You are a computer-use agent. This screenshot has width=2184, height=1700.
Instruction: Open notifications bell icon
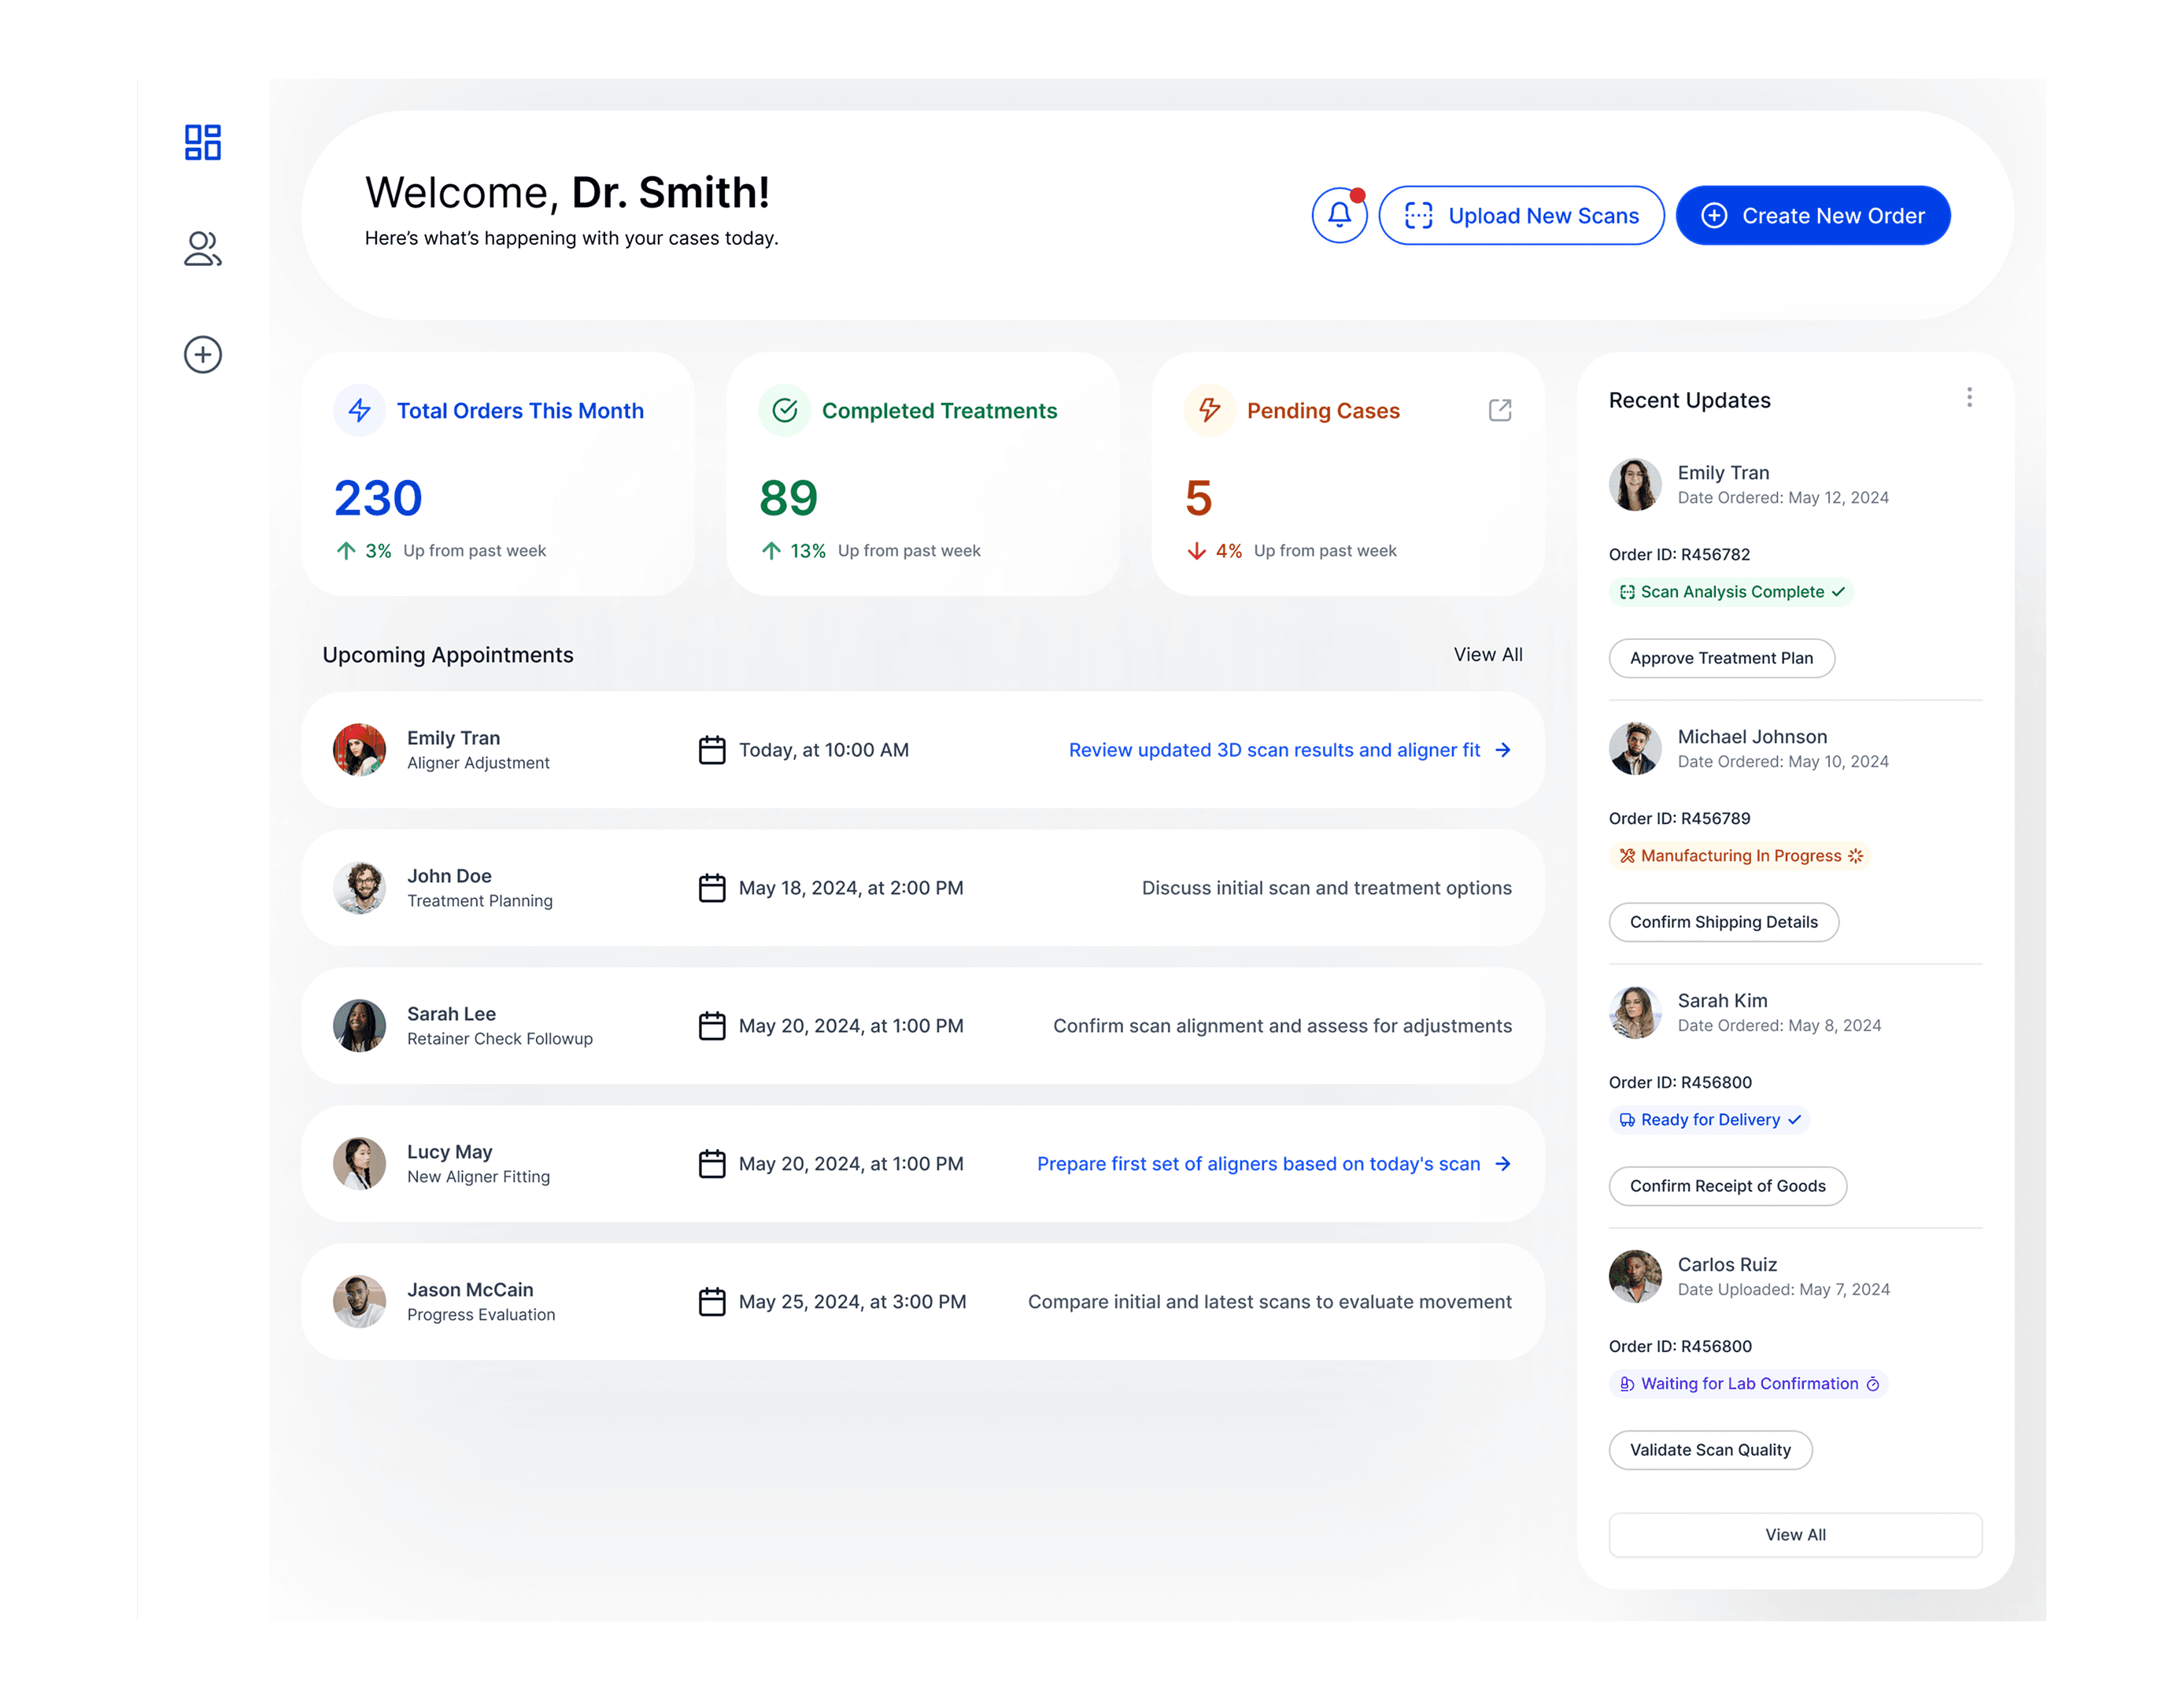point(1339,215)
